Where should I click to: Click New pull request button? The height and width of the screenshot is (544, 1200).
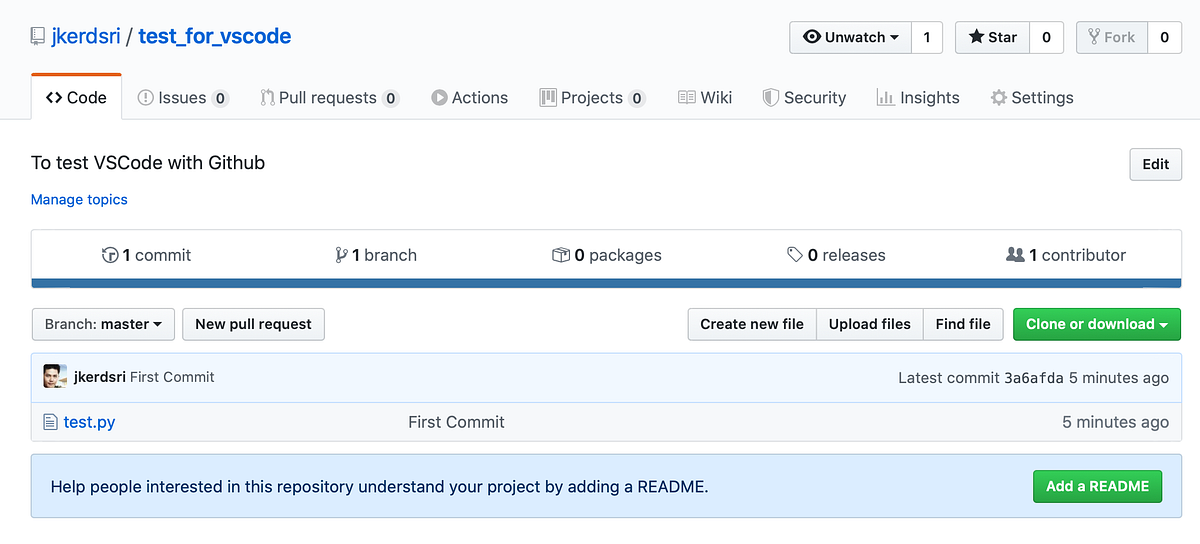coord(253,324)
